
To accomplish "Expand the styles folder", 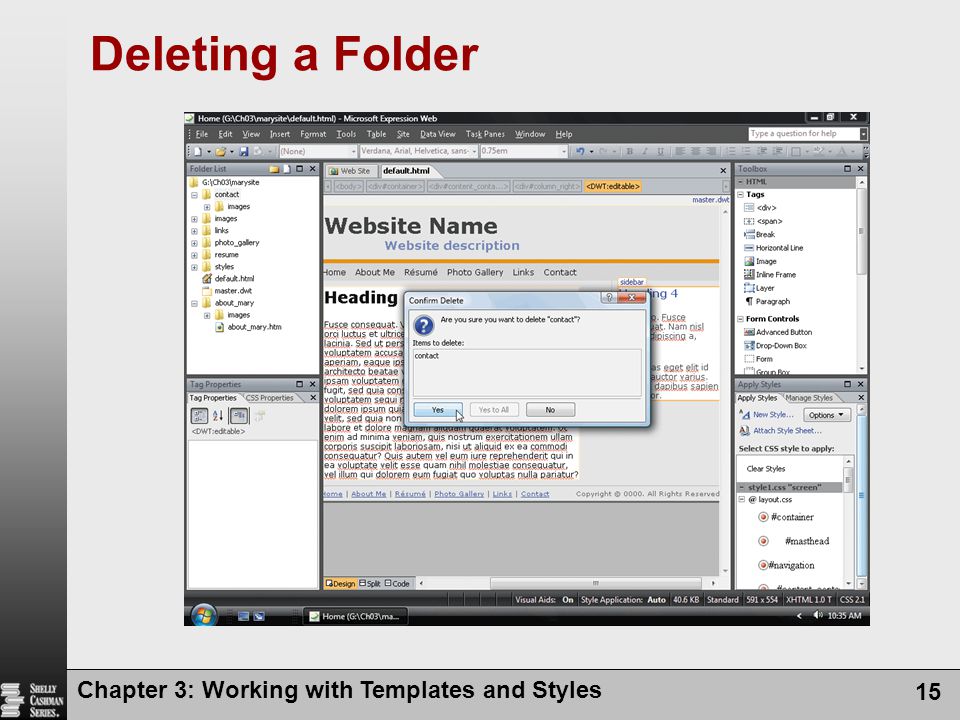I will click(194, 267).
